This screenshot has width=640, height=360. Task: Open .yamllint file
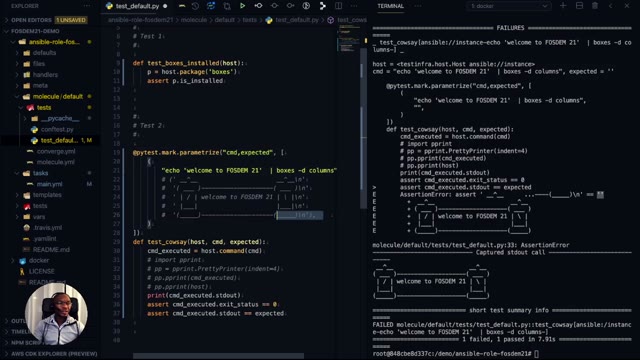click(45, 239)
